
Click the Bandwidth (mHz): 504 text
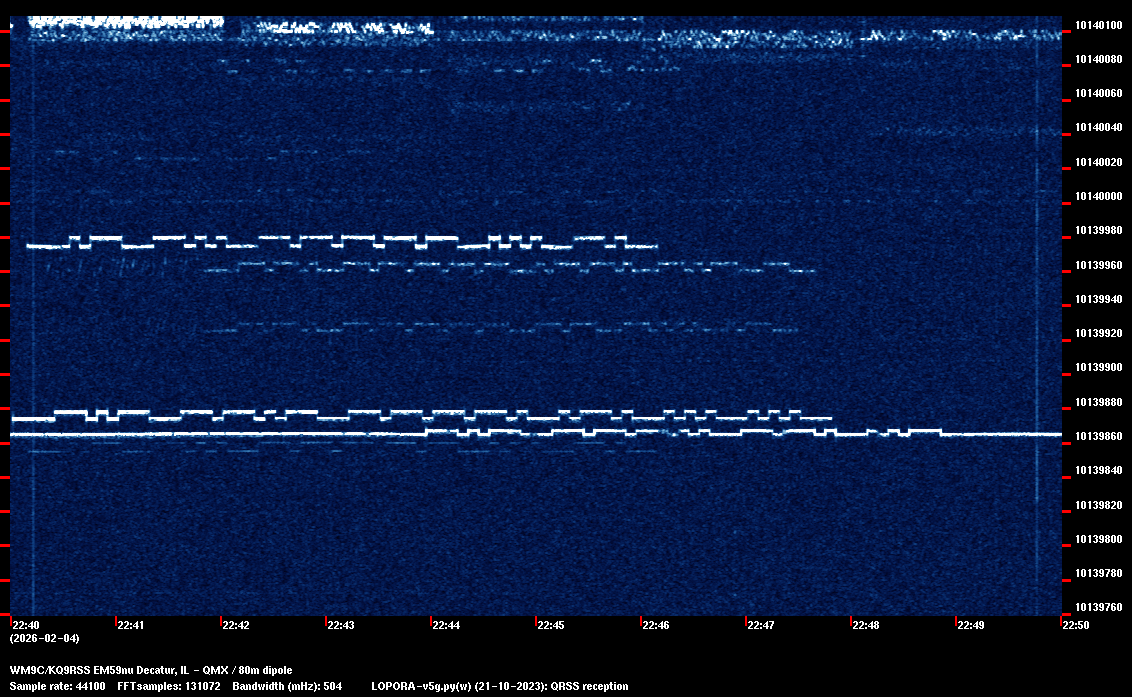[288, 687]
